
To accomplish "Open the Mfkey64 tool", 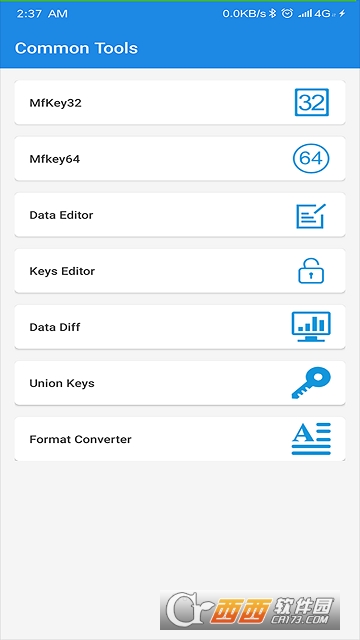I will click(x=180, y=158).
